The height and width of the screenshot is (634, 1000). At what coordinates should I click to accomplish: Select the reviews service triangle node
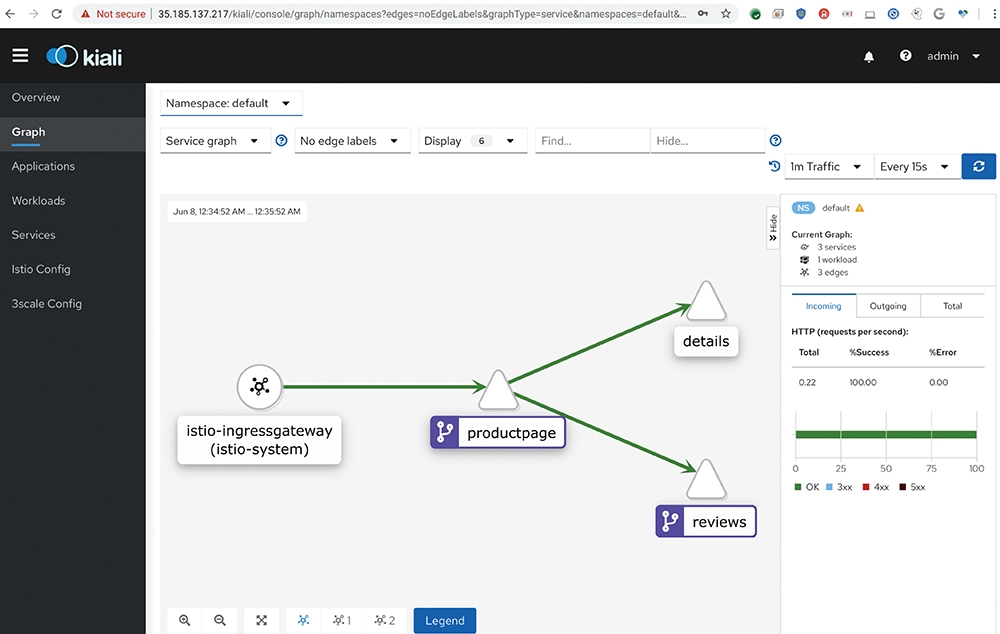pyautogui.click(x=707, y=480)
